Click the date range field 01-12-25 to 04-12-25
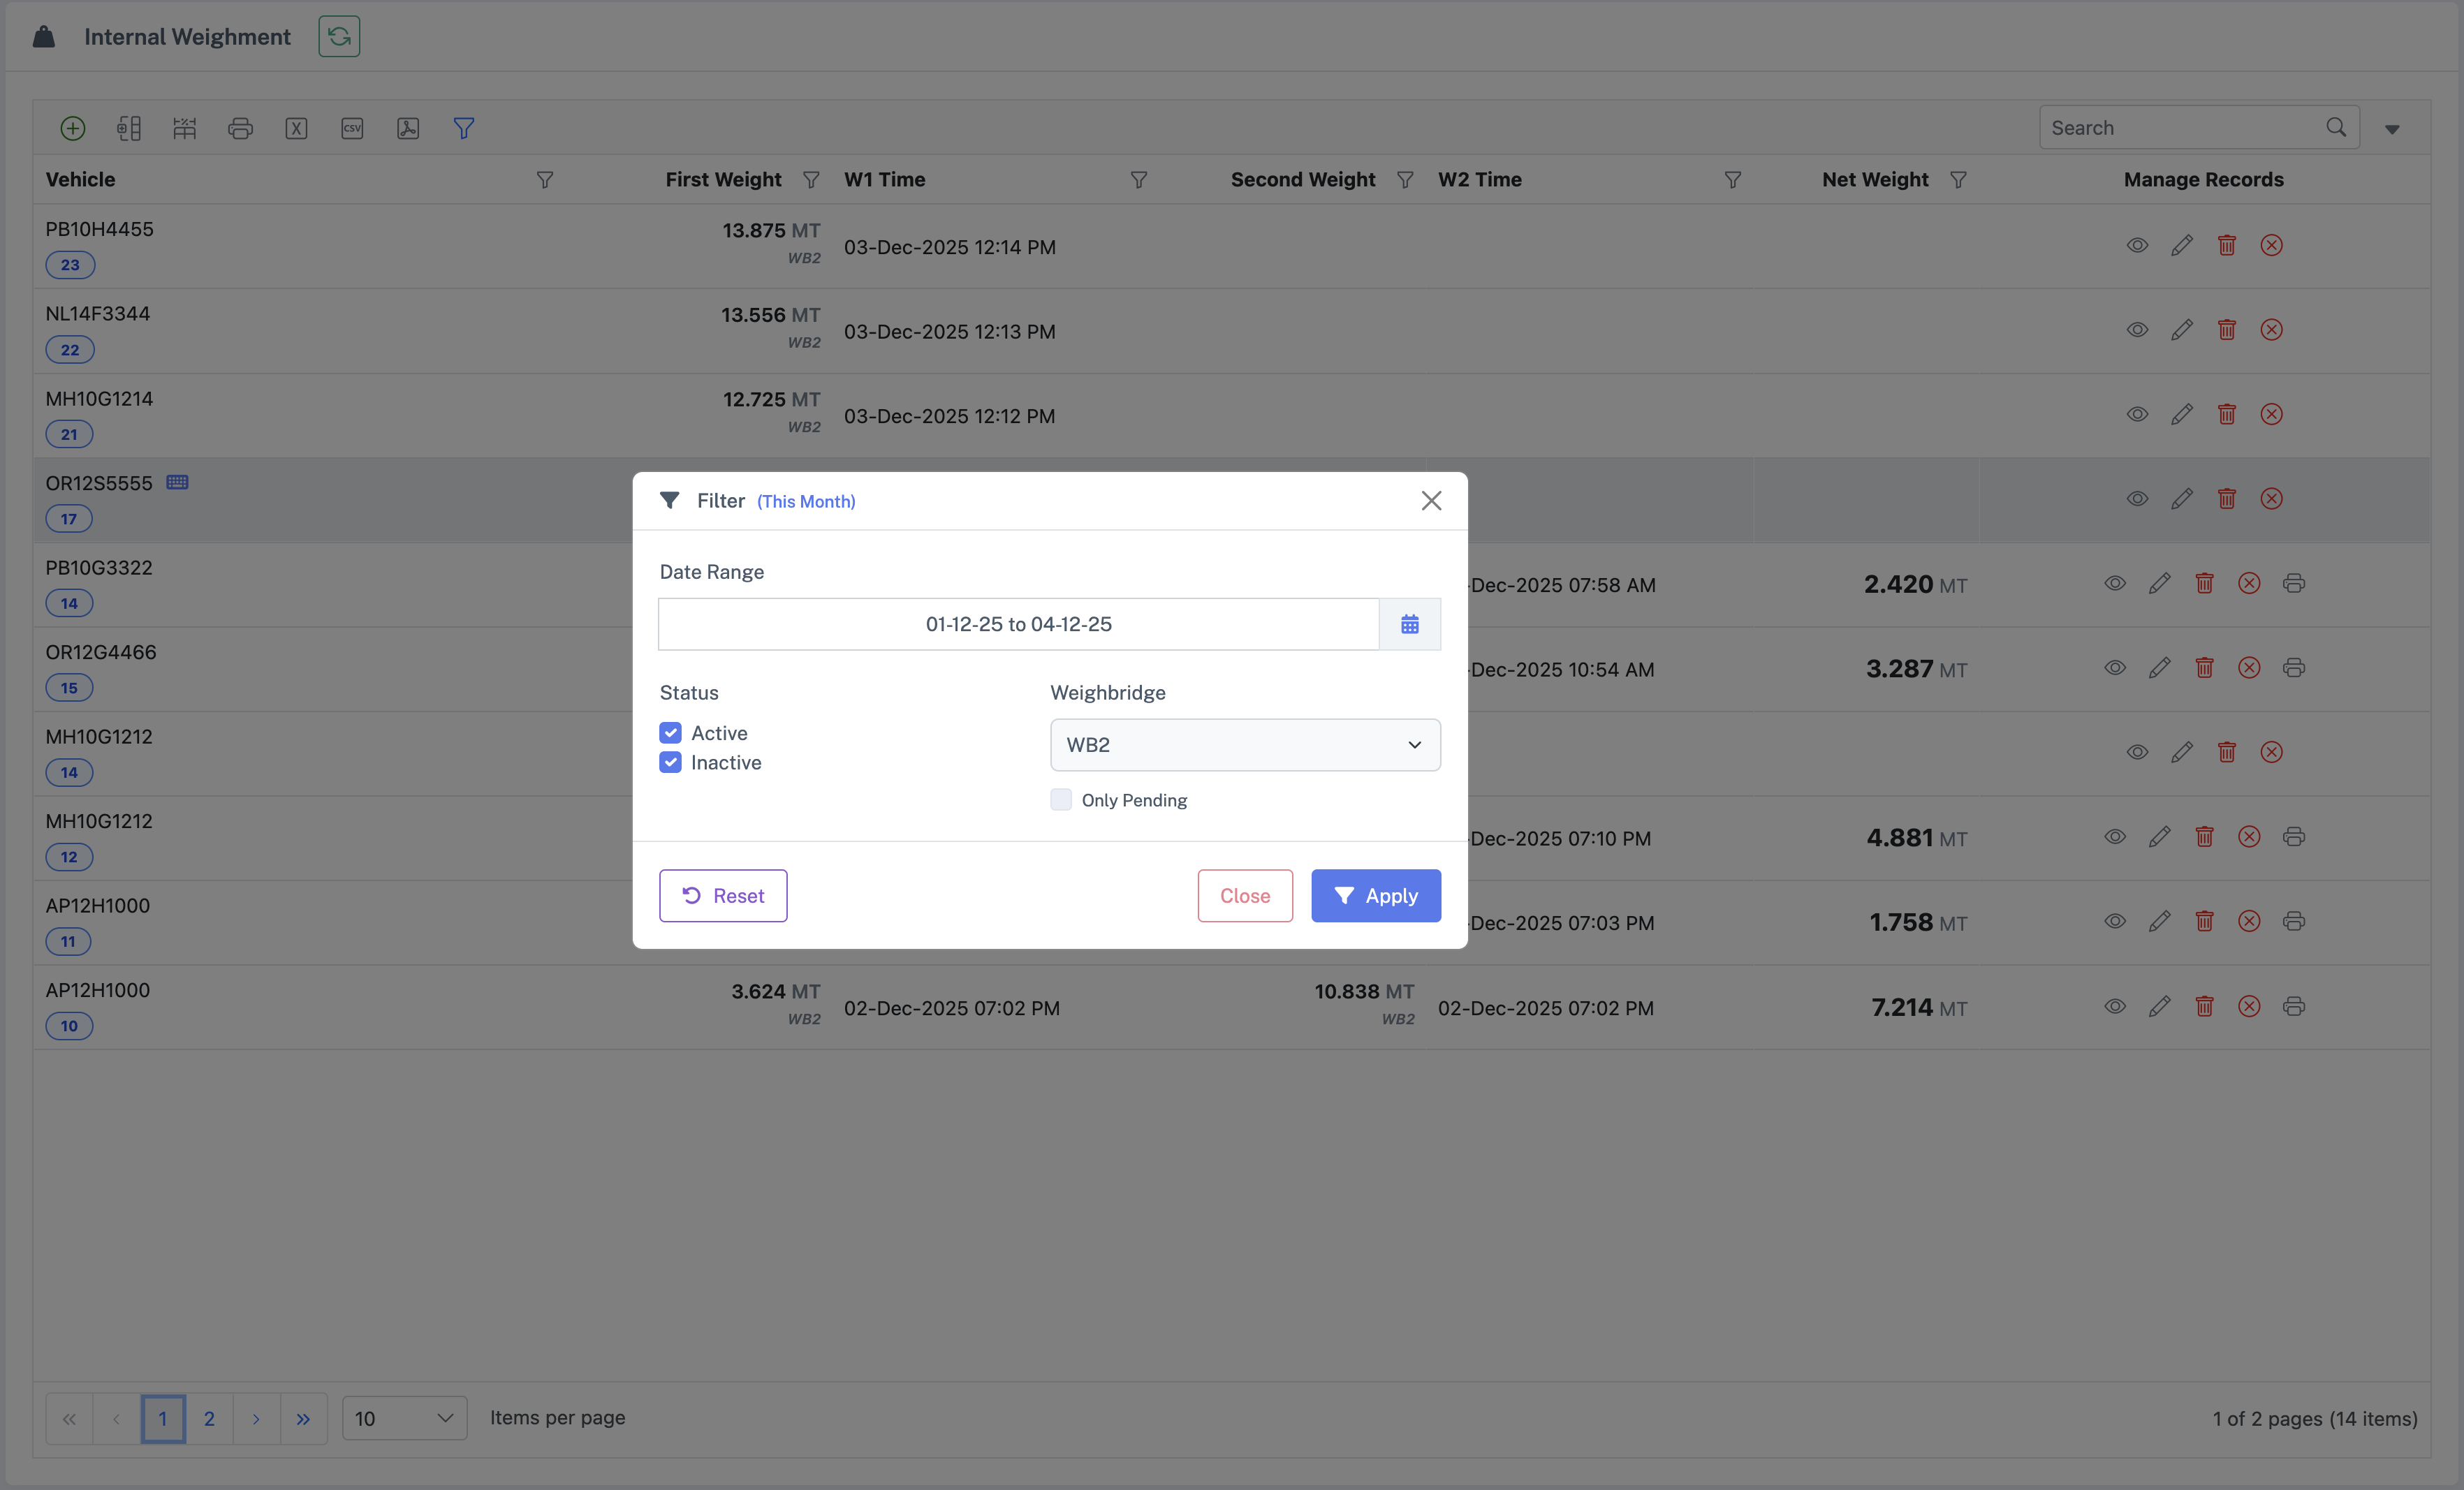 click(1018, 624)
